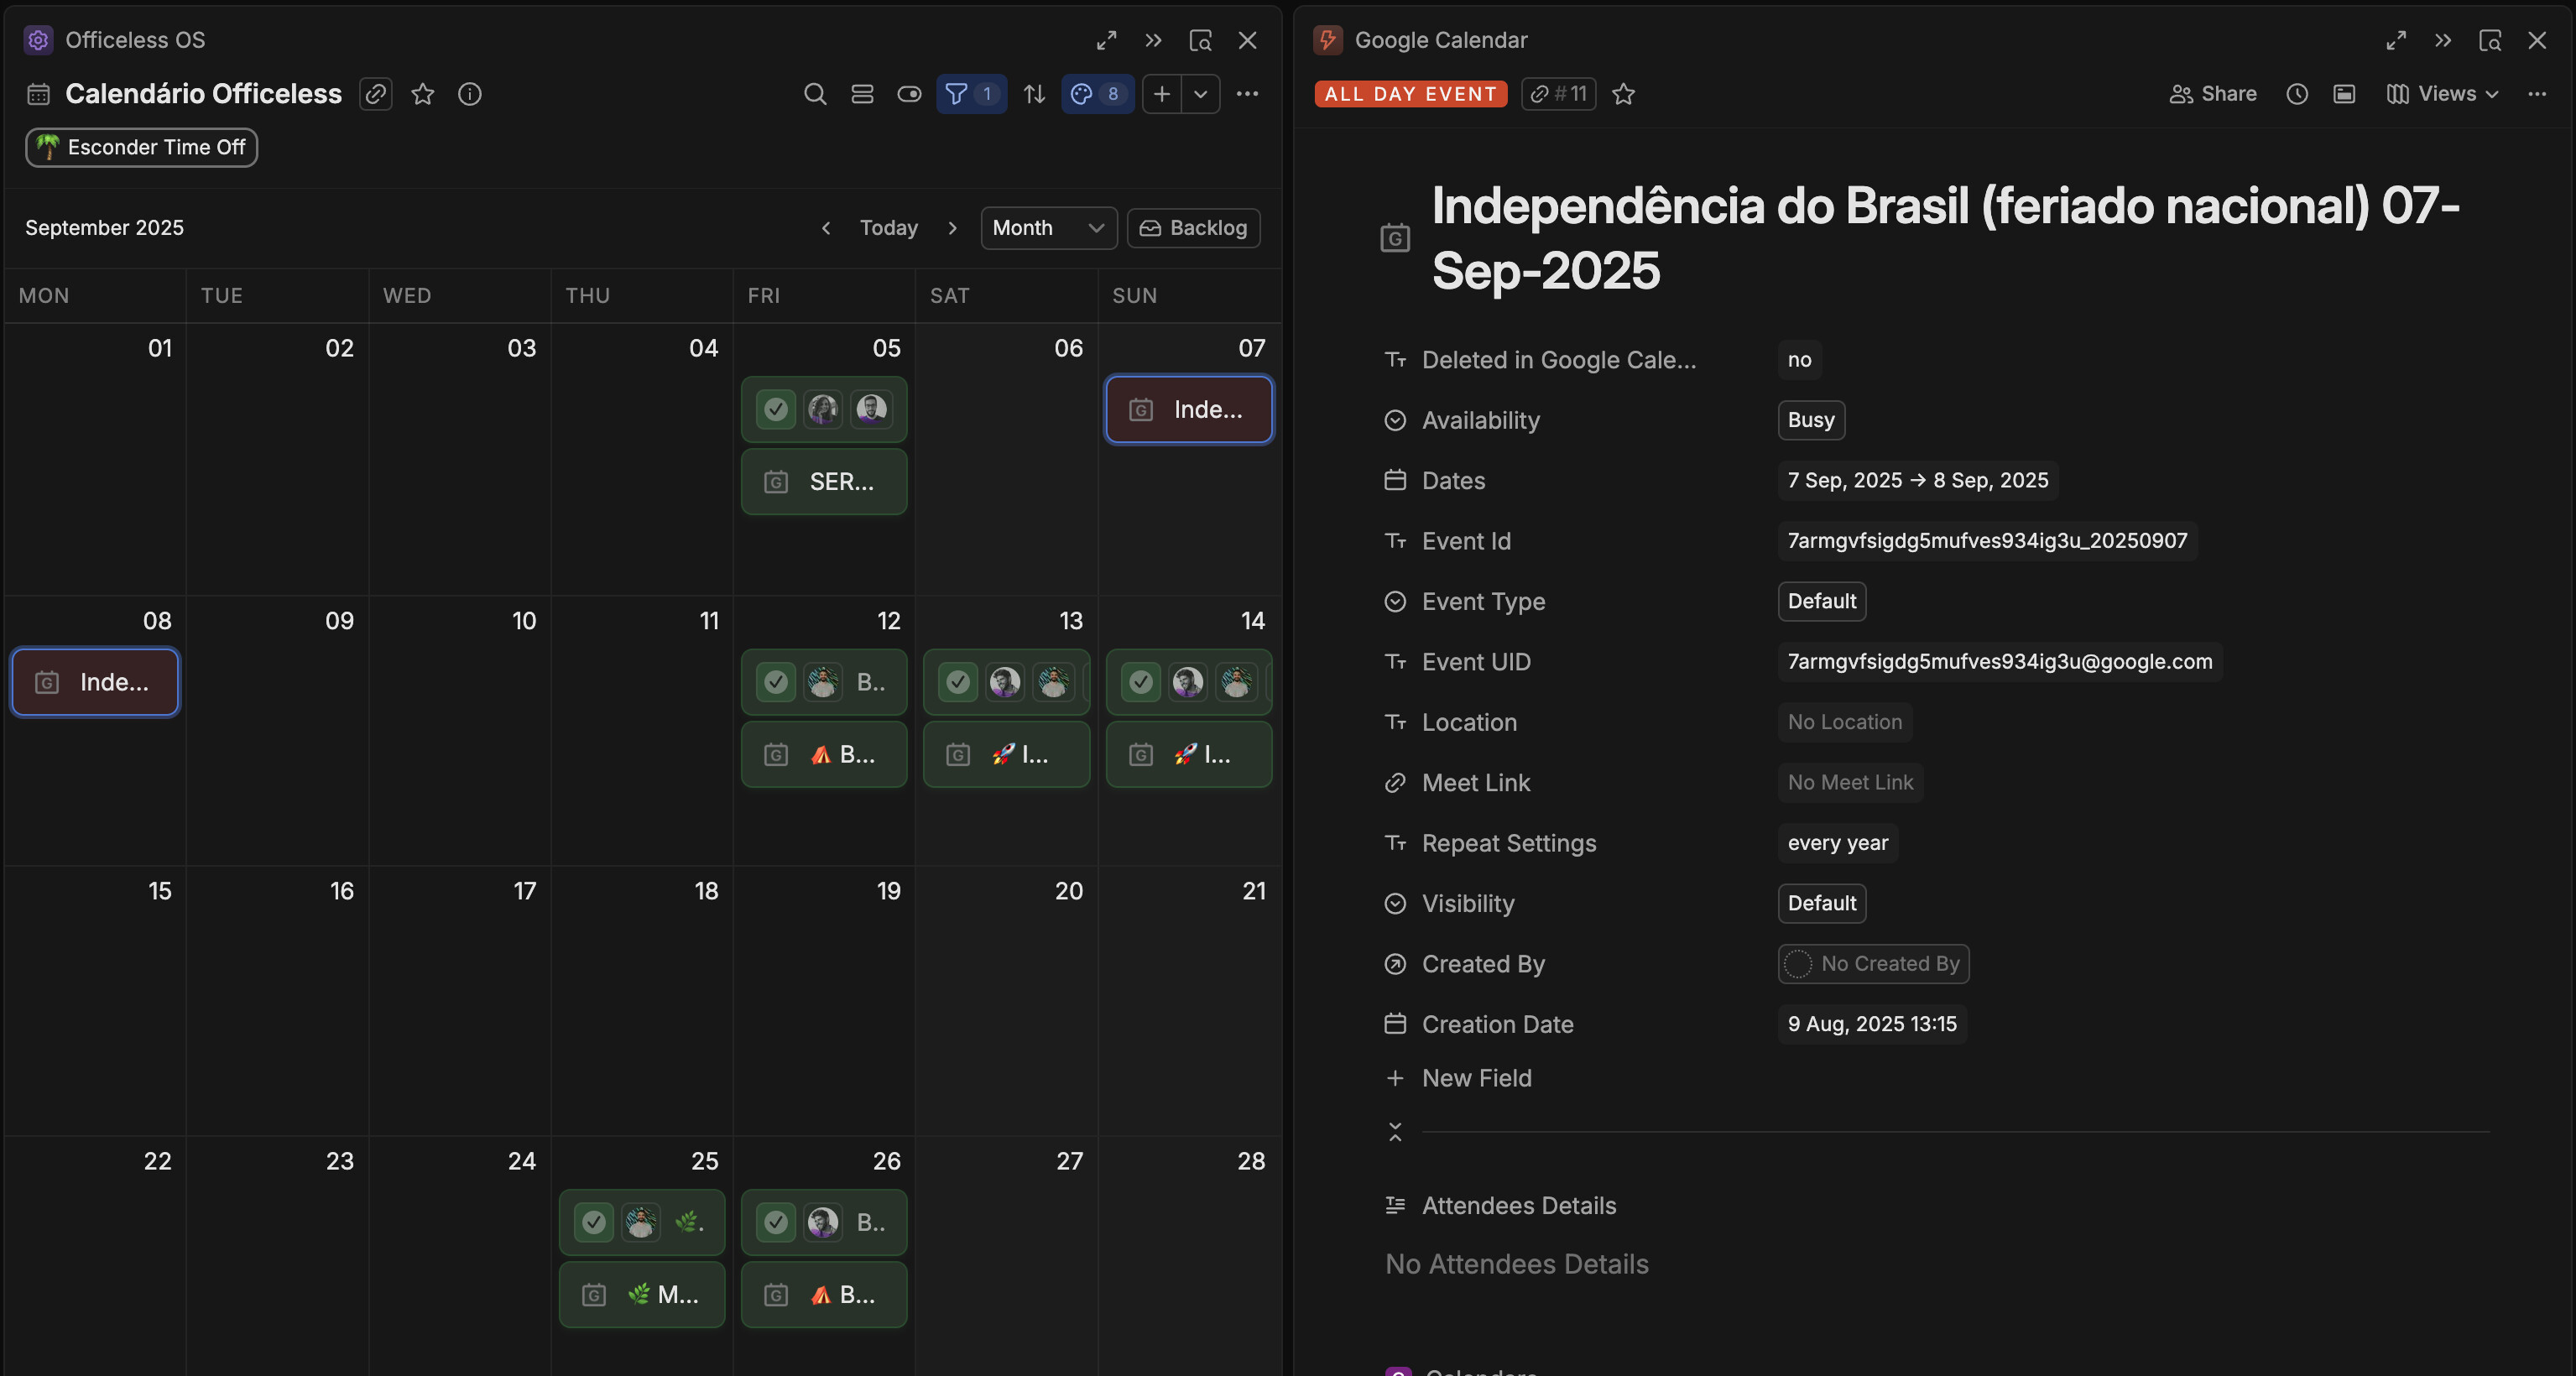
Task: Open the chevron dropdown beside plus button
Action: tap(1200, 94)
